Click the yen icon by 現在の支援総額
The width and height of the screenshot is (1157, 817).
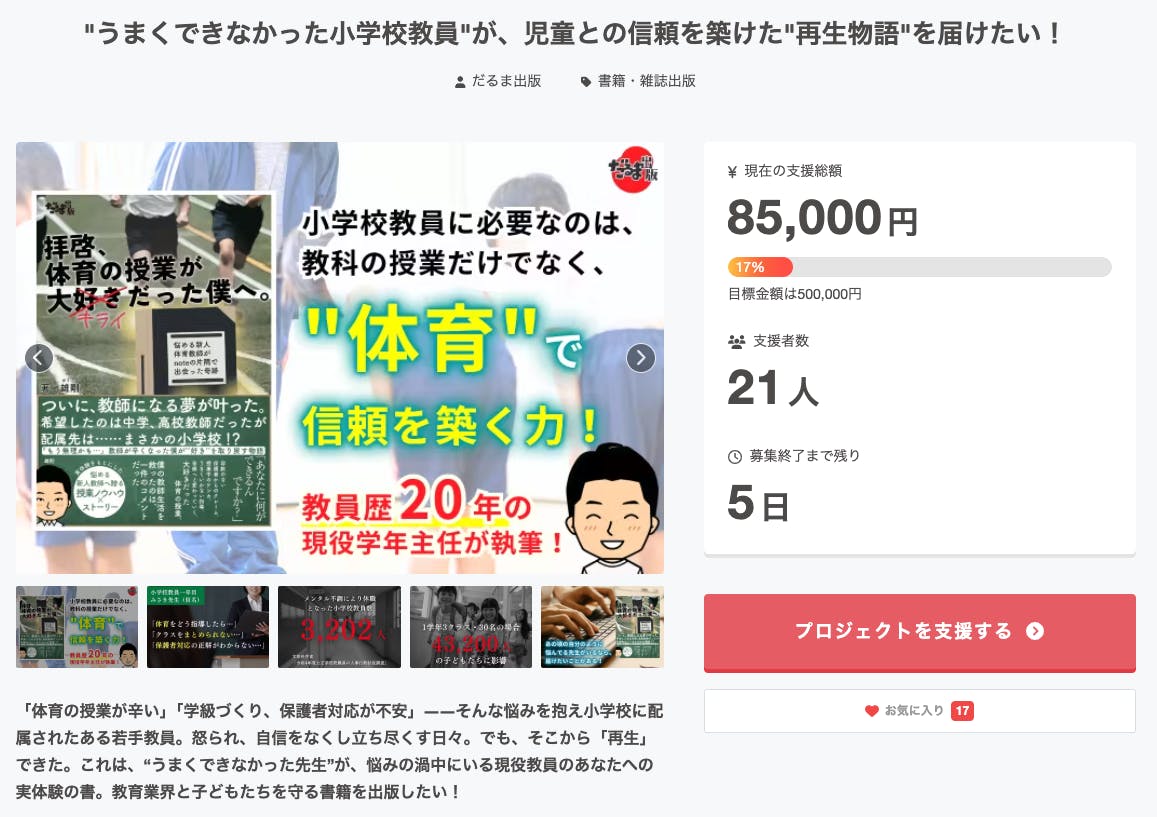tap(732, 172)
